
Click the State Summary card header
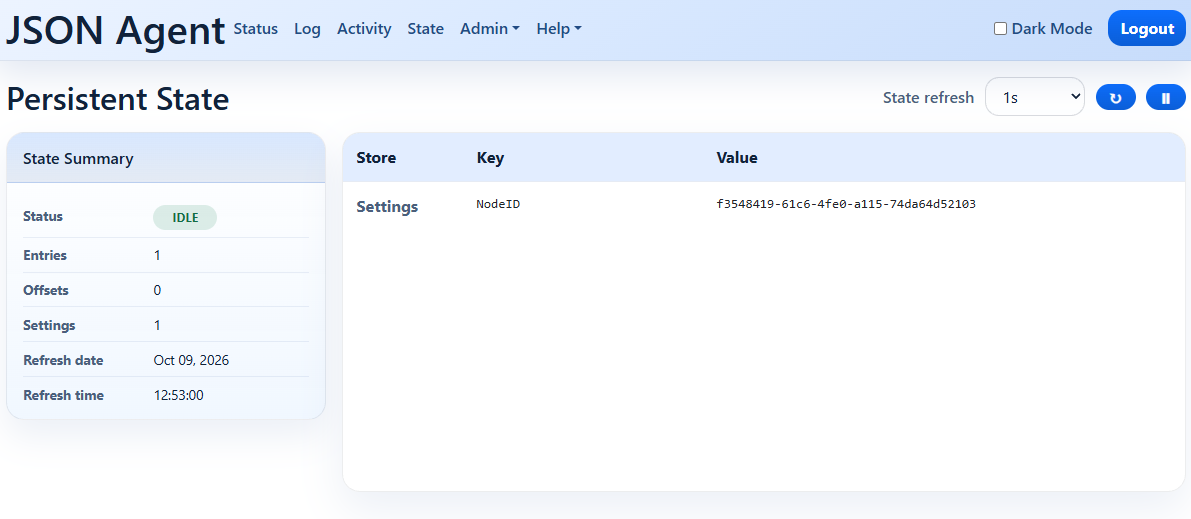[166, 158]
